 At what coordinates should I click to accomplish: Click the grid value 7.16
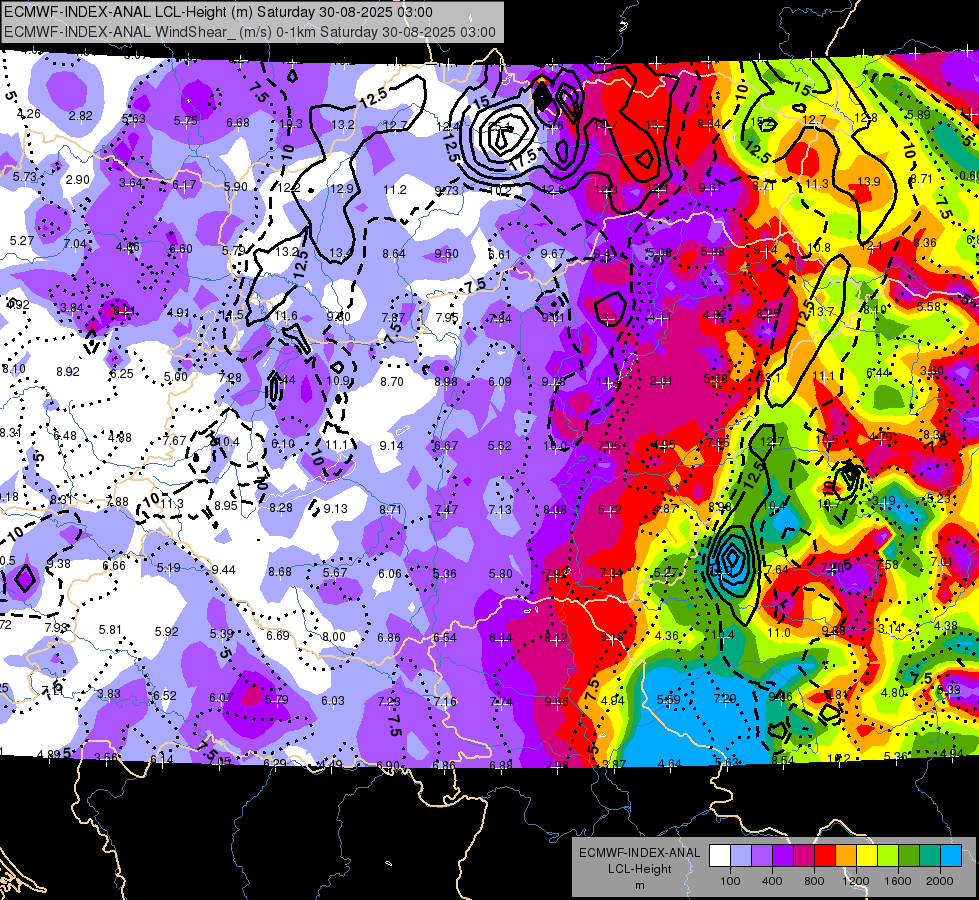(445, 701)
